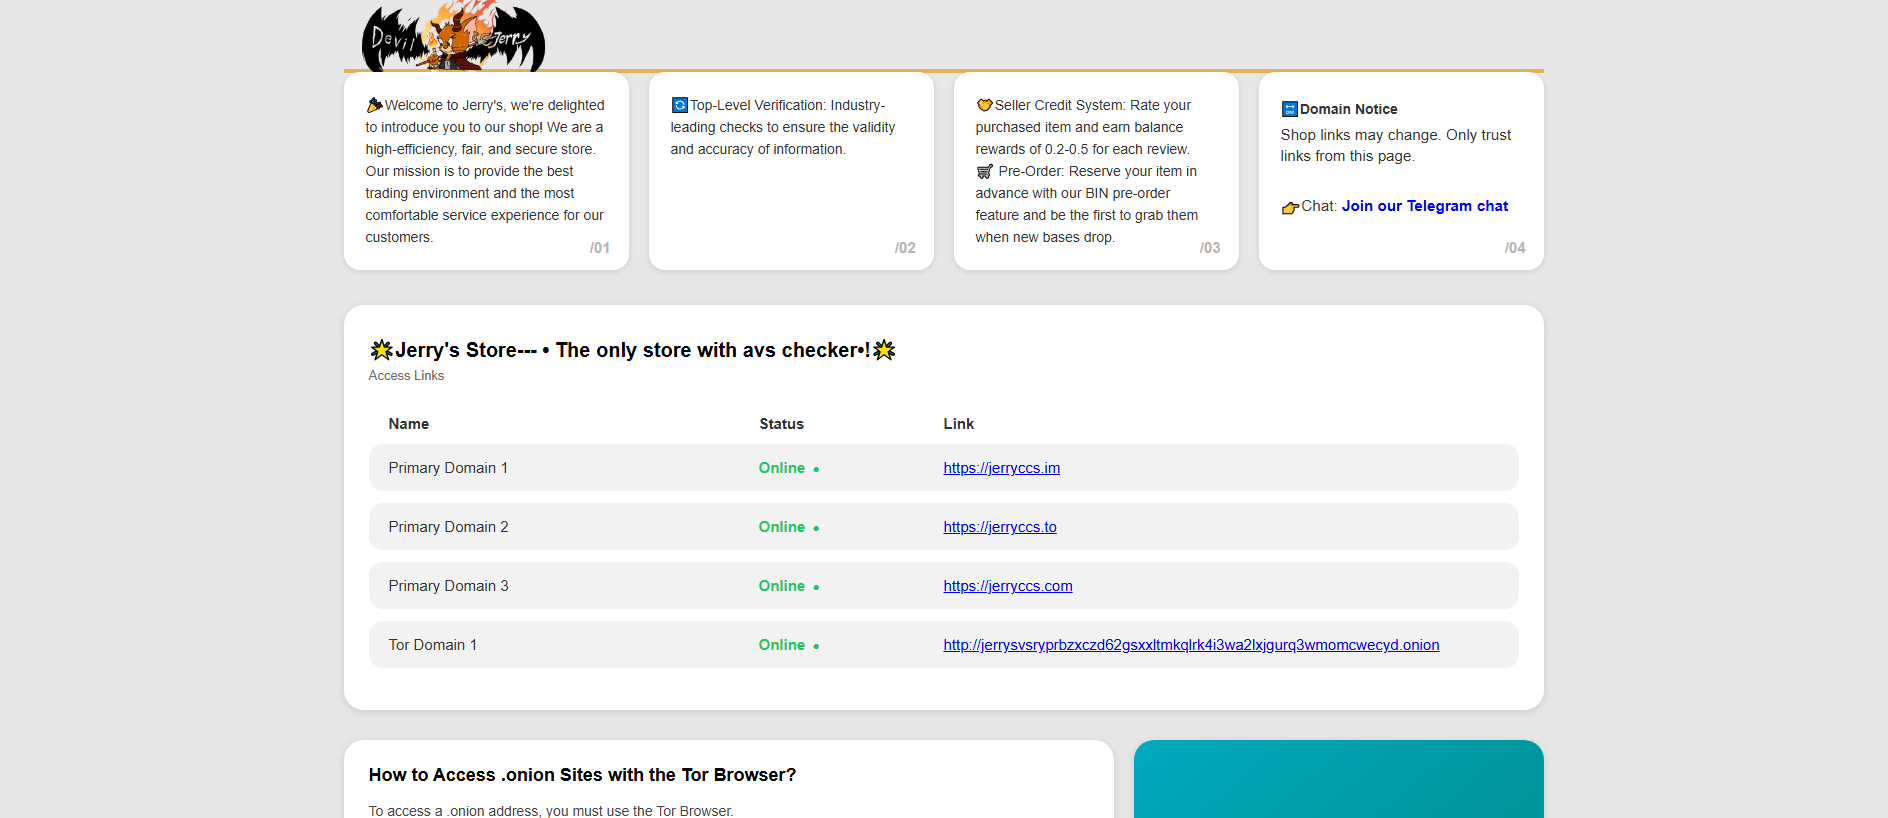Click the "/02" card number

click(x=905, y=248)
